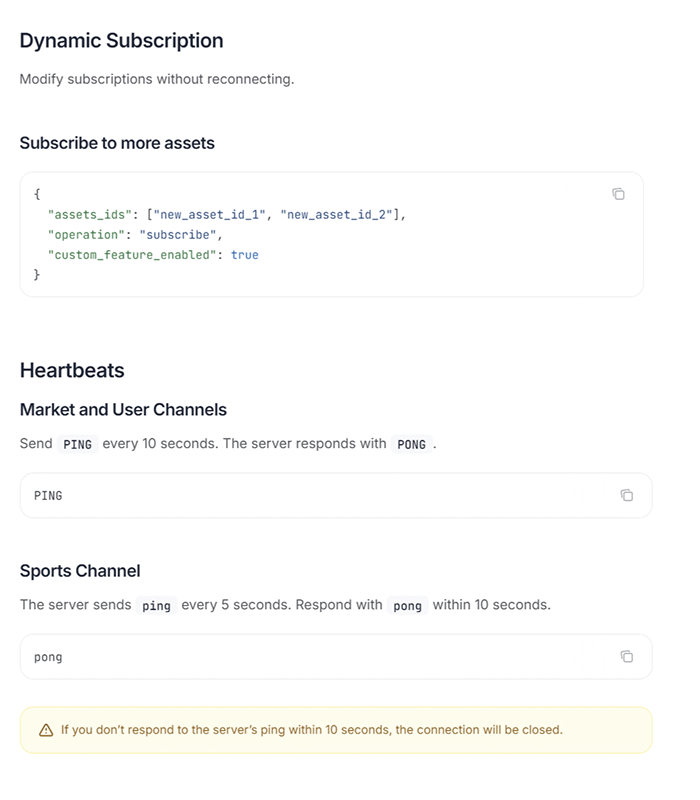This screenshot has height=800, width=700.
Task: Click the inline lowercase ping code
Action: [156, 605]
